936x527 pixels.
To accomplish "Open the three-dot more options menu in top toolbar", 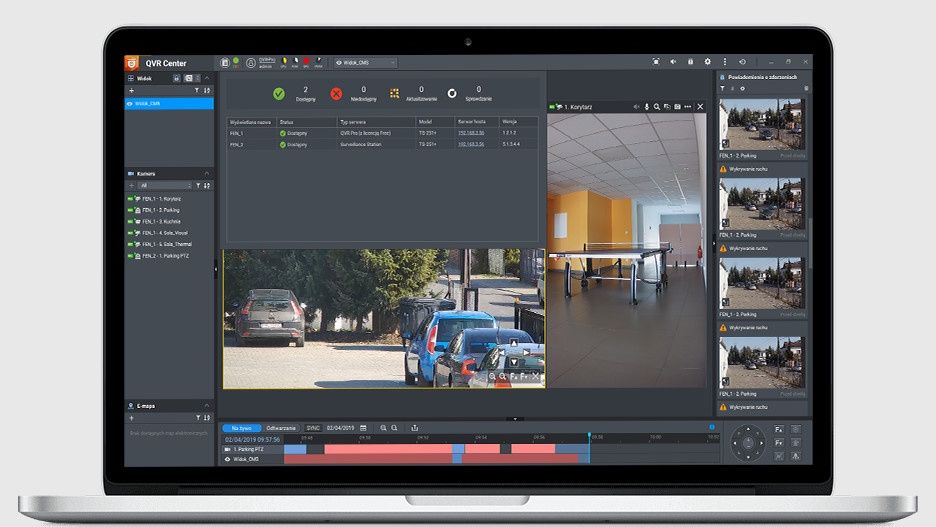I will coord(725,61).
